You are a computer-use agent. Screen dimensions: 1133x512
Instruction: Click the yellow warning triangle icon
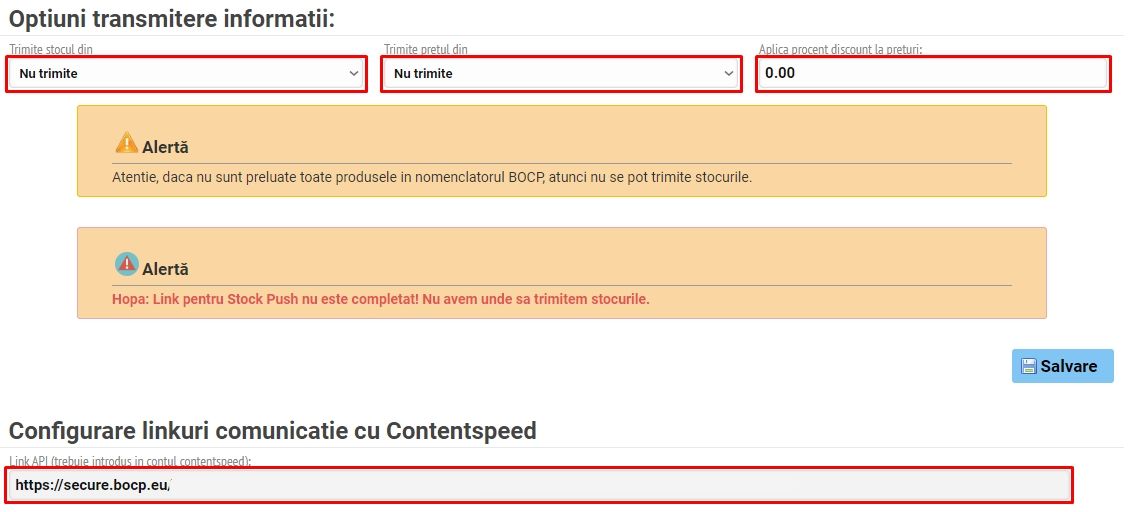tap(126, 143)
